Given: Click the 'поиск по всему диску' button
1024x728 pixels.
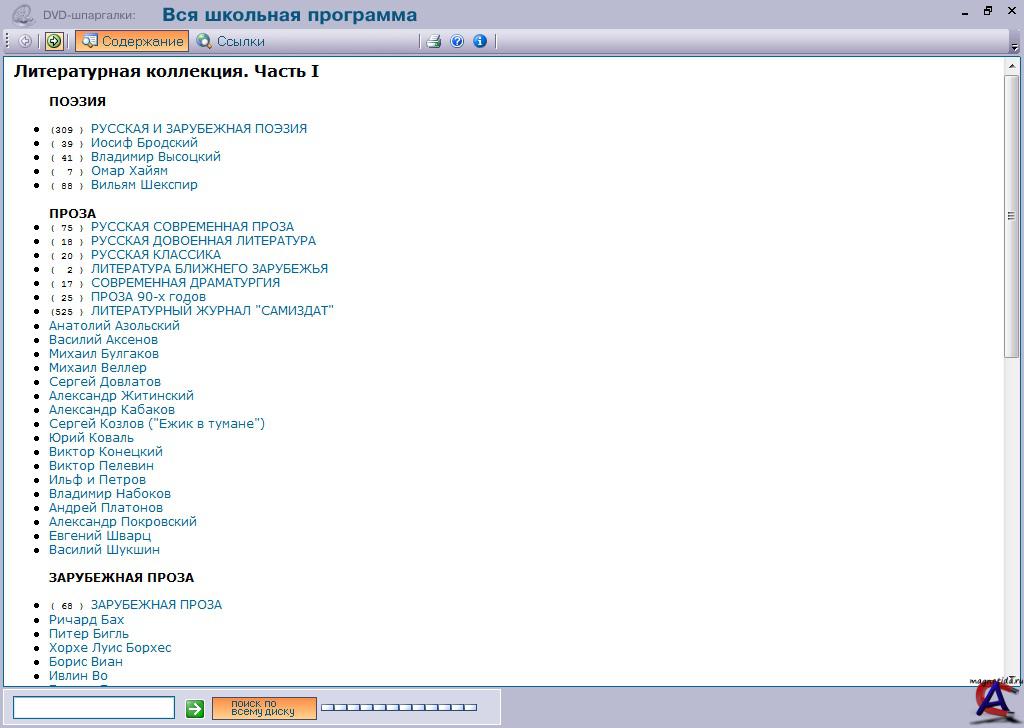Looking at the screenshot, I should [264, 708].
